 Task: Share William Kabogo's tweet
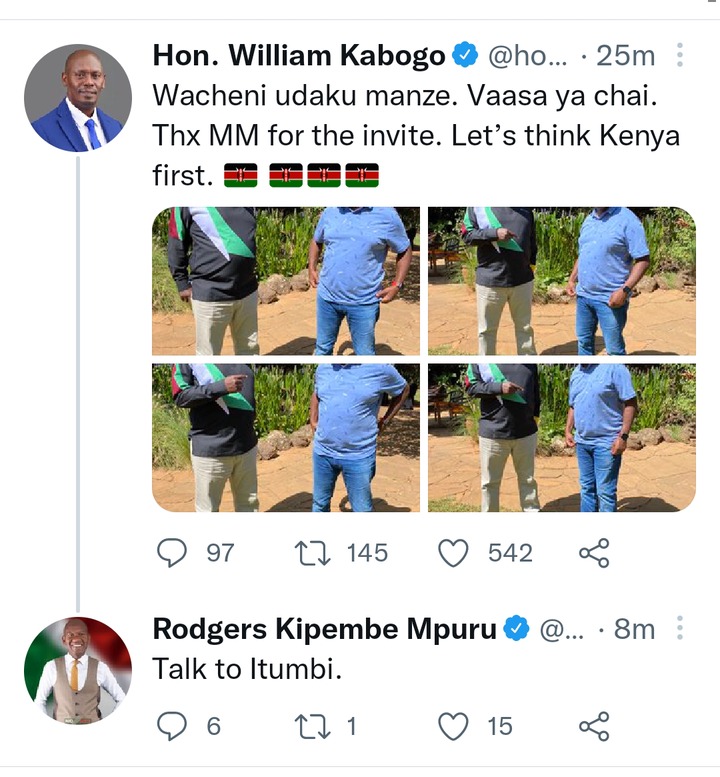(594, 553)
